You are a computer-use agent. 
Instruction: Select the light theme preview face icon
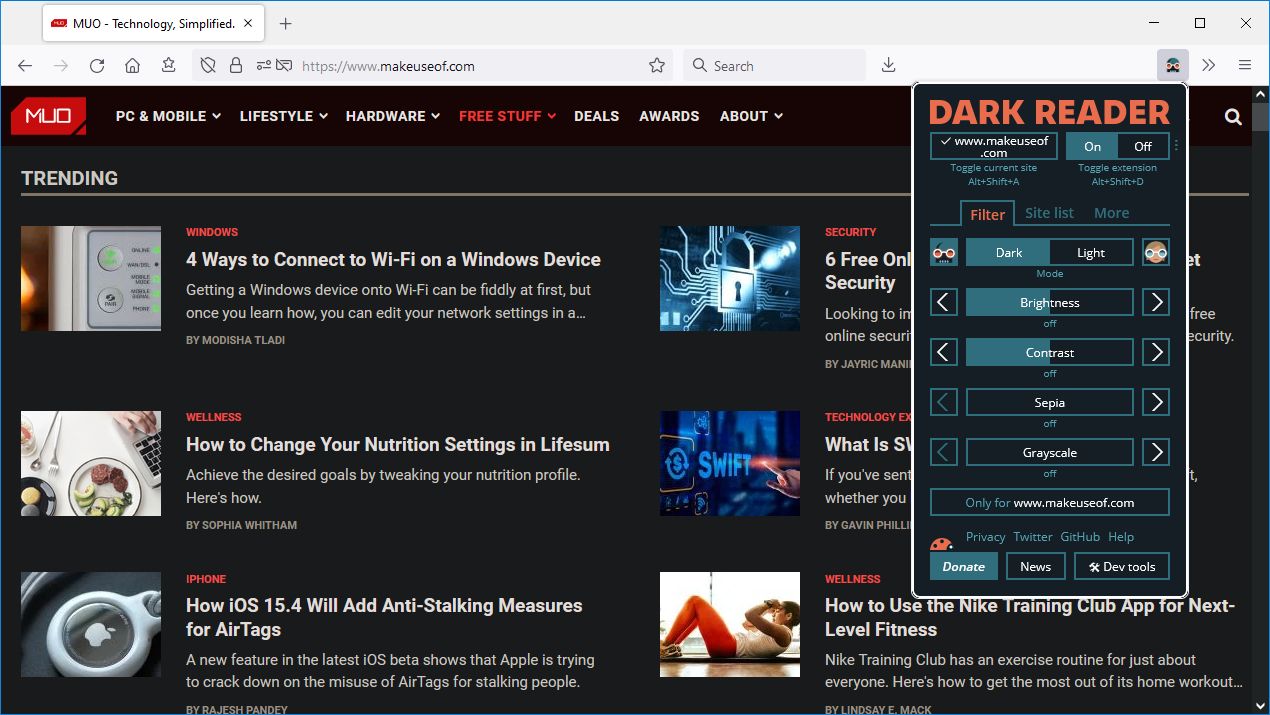pos(1156,252)
